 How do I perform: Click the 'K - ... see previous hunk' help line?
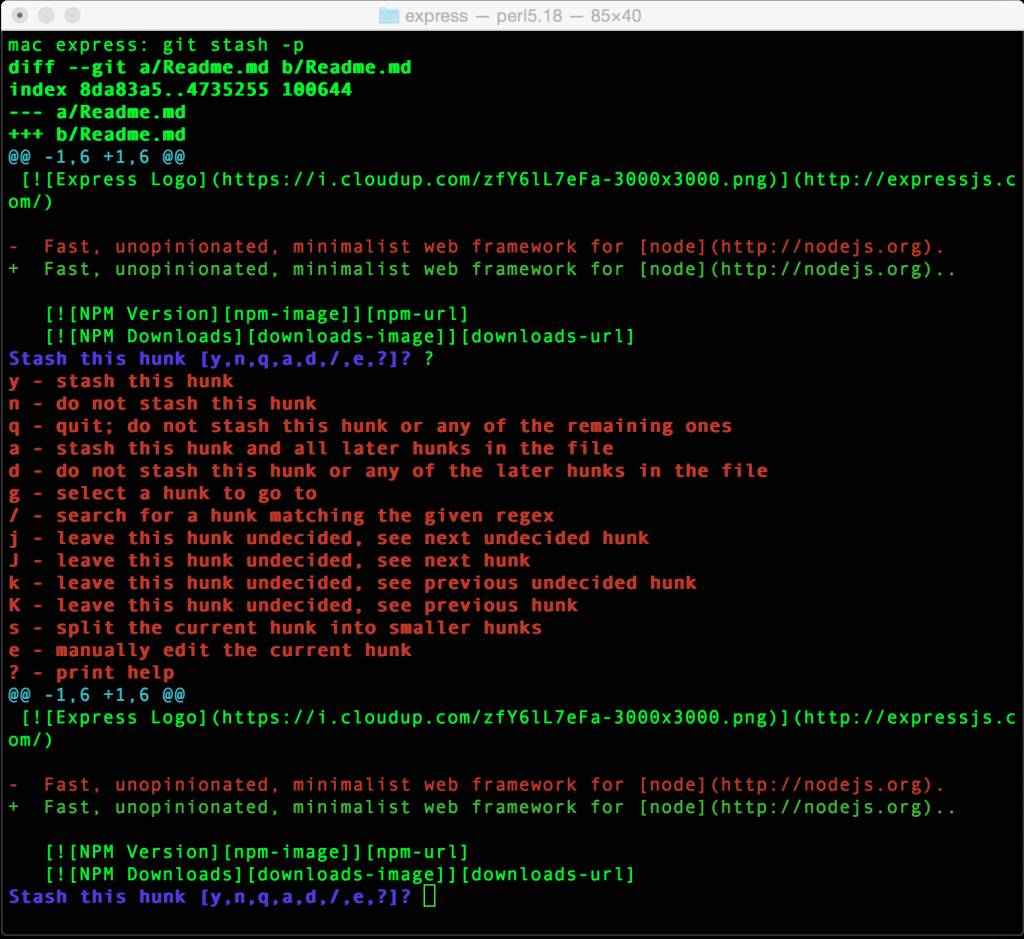[293, 605]
